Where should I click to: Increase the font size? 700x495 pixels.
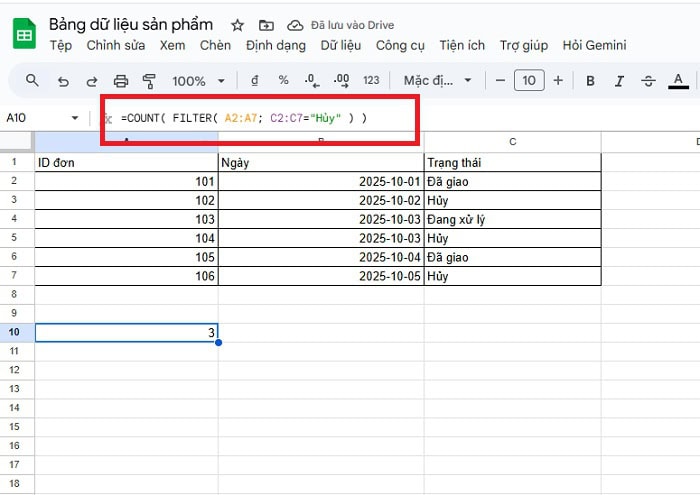558,81
